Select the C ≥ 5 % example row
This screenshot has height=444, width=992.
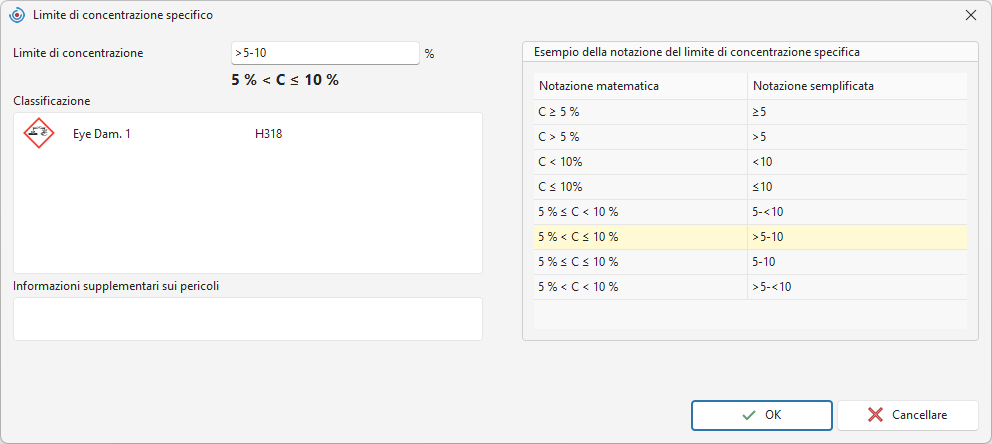coord(750,111)
